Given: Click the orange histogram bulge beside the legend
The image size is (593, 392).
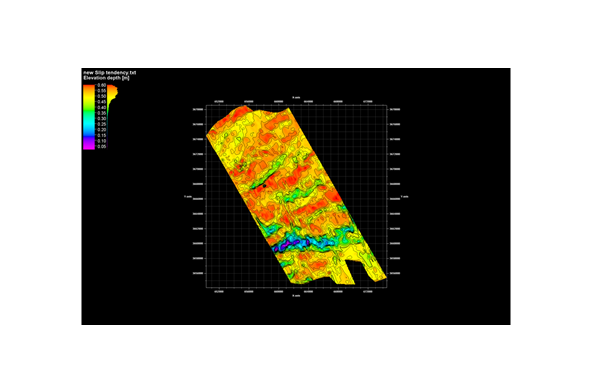Looking at the screenshot, I should point(112,91).
